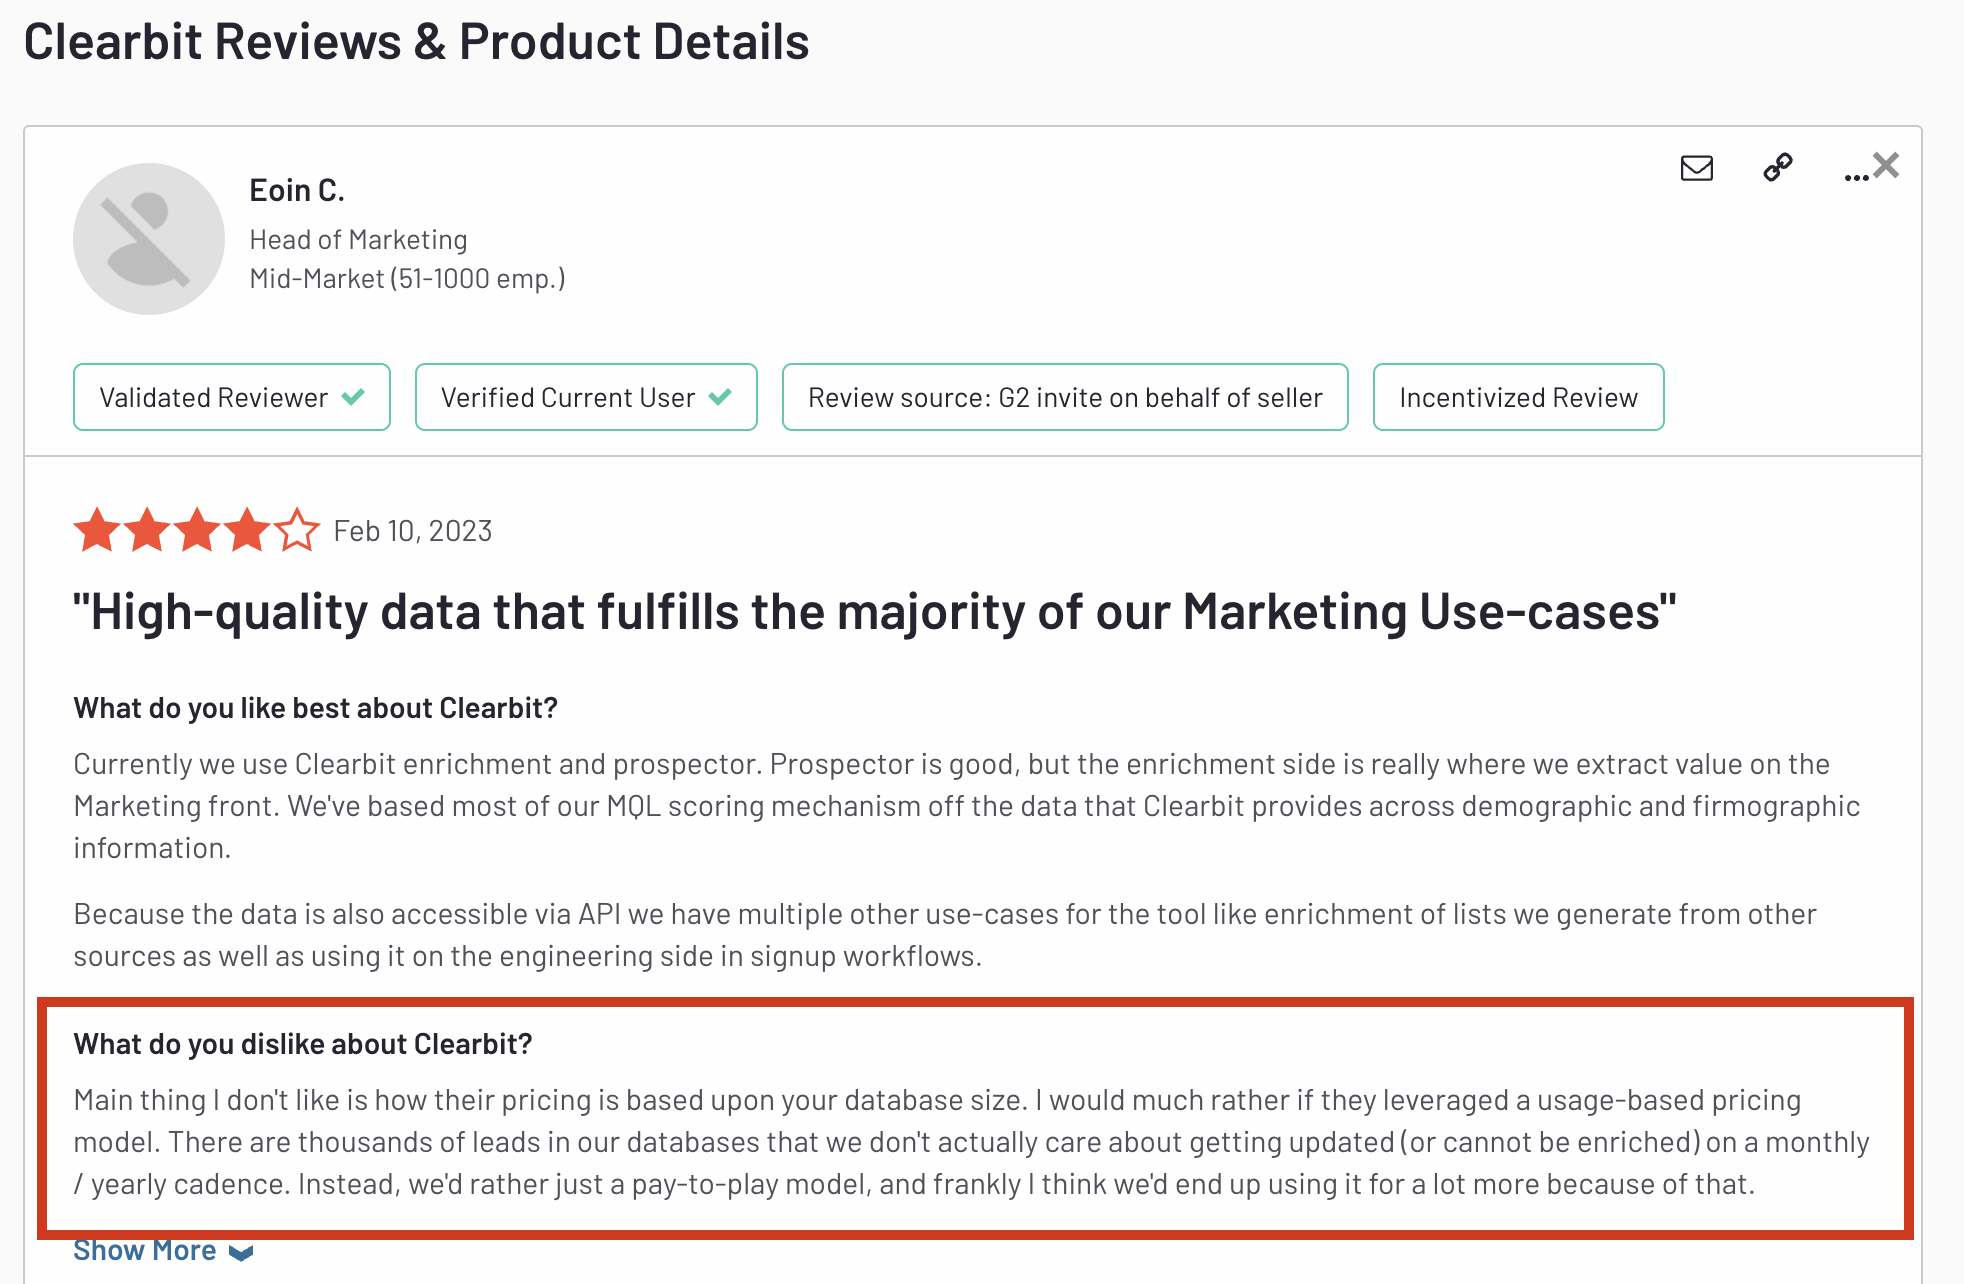Click the dislike about Clearbit question heading
Image resolution: width=1964 pixels, height=1284 pixels.
pyautogui.click(x=303, y=1044)
